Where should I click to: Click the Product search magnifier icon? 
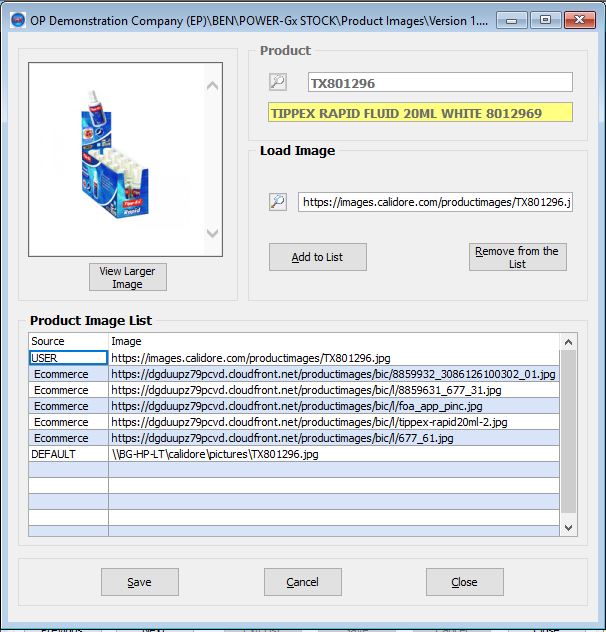[278, 83]
